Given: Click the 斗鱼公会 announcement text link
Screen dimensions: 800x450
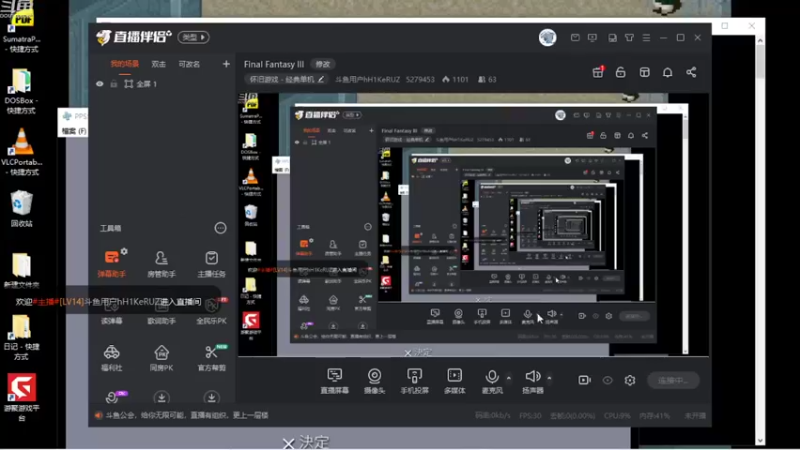Looking at the screenshot, I should pos(187,415).
